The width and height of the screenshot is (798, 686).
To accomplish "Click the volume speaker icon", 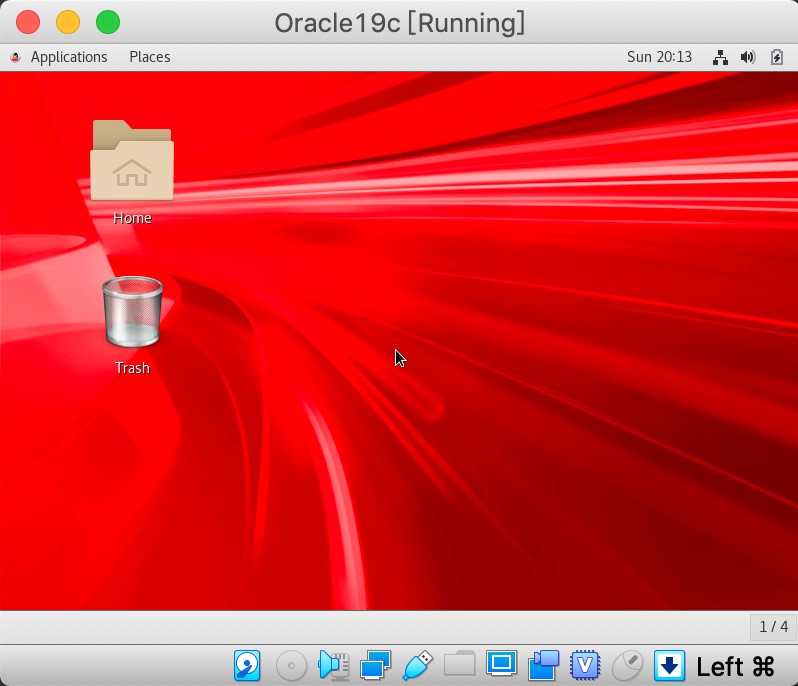I will click(x=748, y=57).
